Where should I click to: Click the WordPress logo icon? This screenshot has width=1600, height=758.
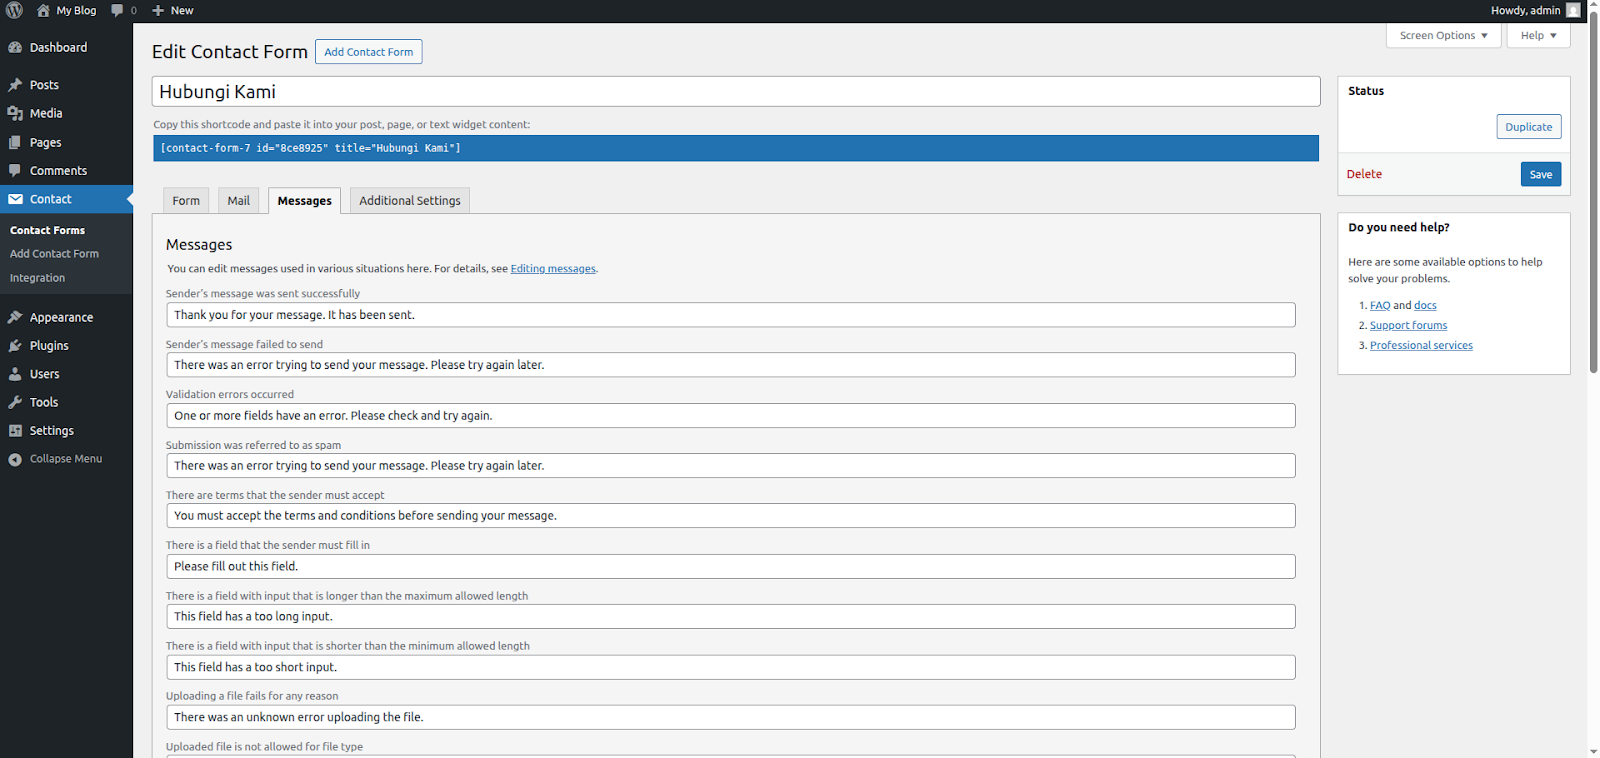[15, 10]
